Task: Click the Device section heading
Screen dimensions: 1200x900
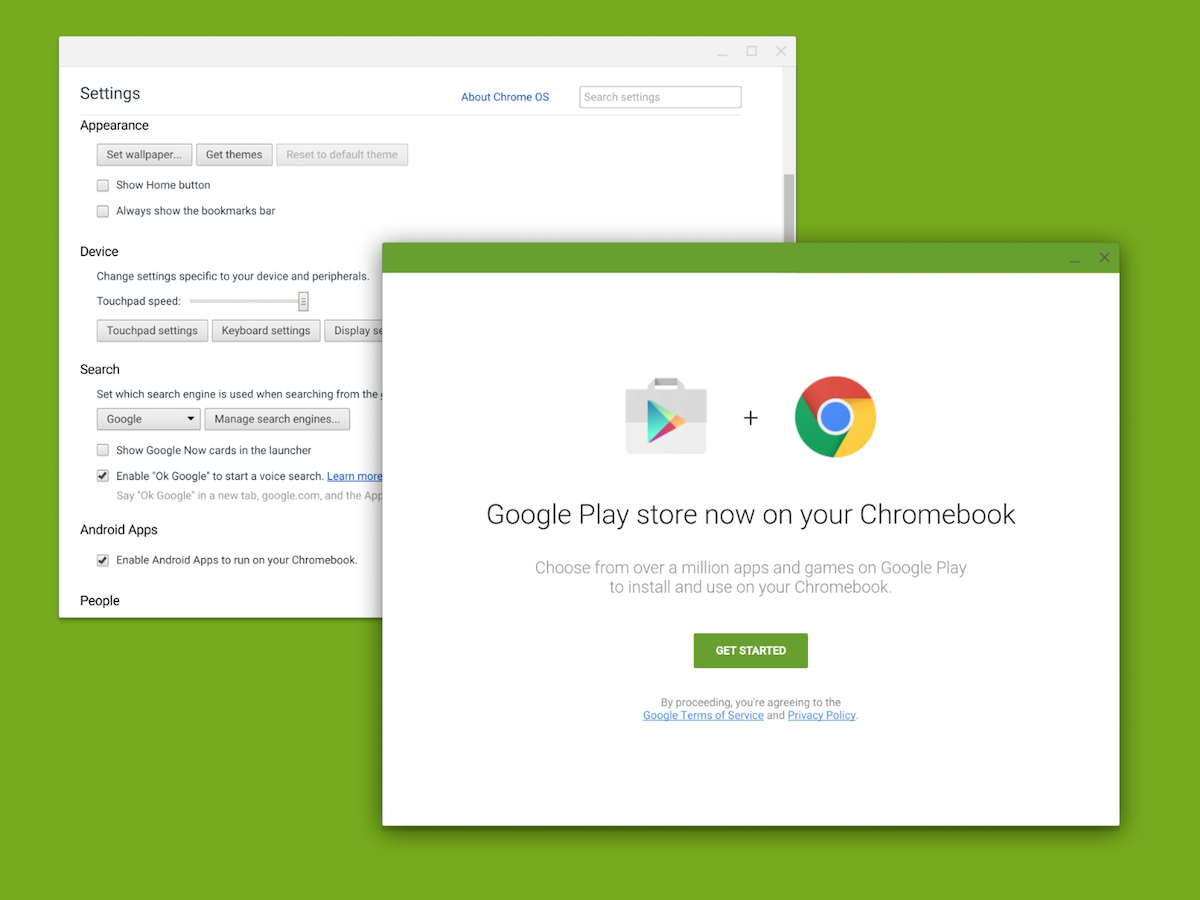Action: pyautogui.click(x=99, y=251)
